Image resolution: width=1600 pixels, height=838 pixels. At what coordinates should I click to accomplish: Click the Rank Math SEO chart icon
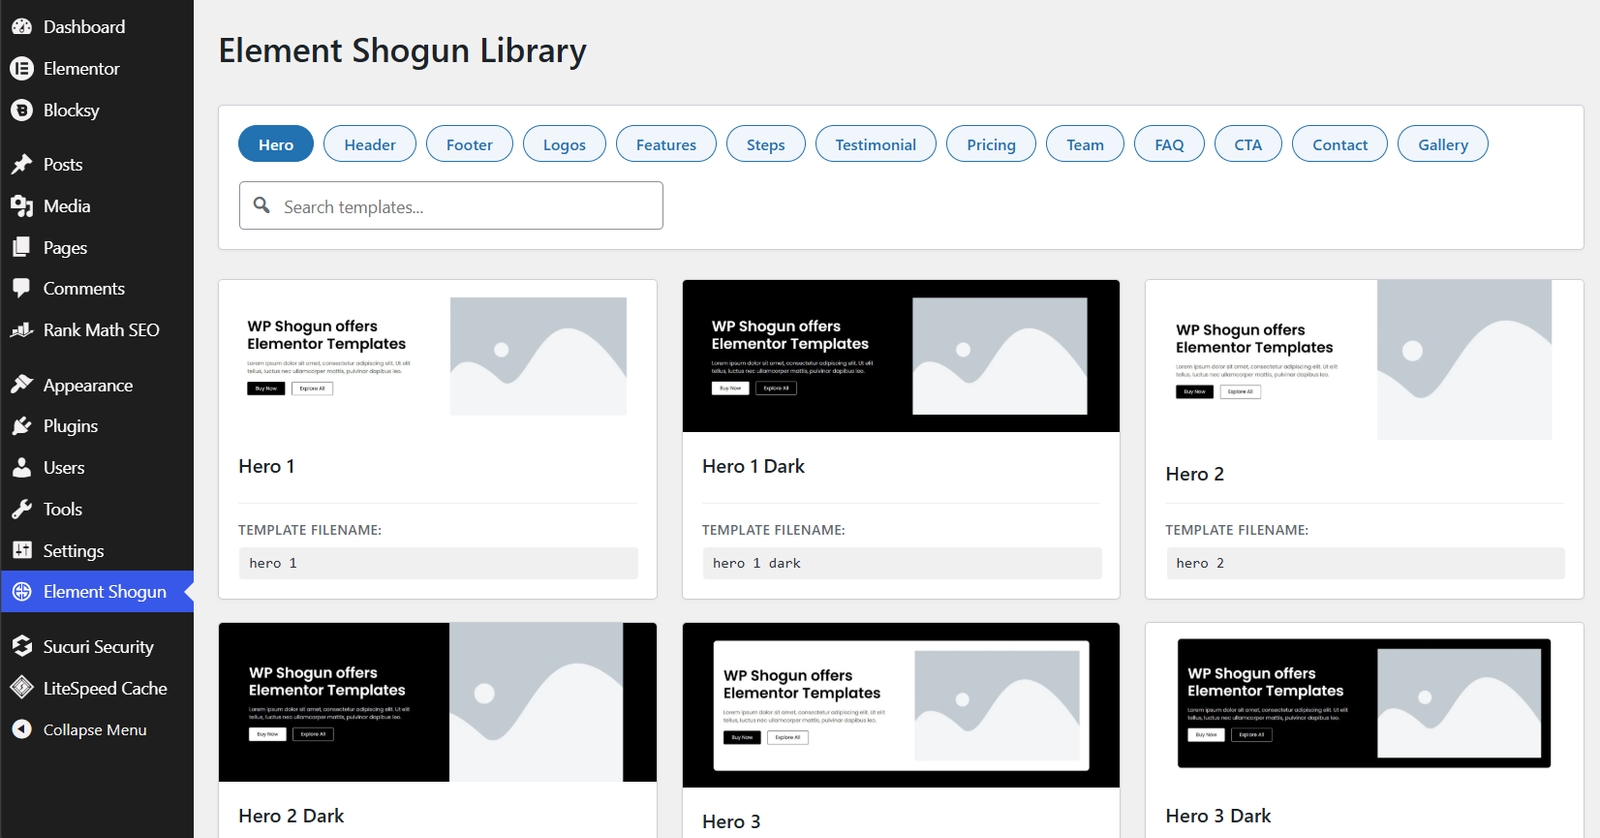[22, 330]
